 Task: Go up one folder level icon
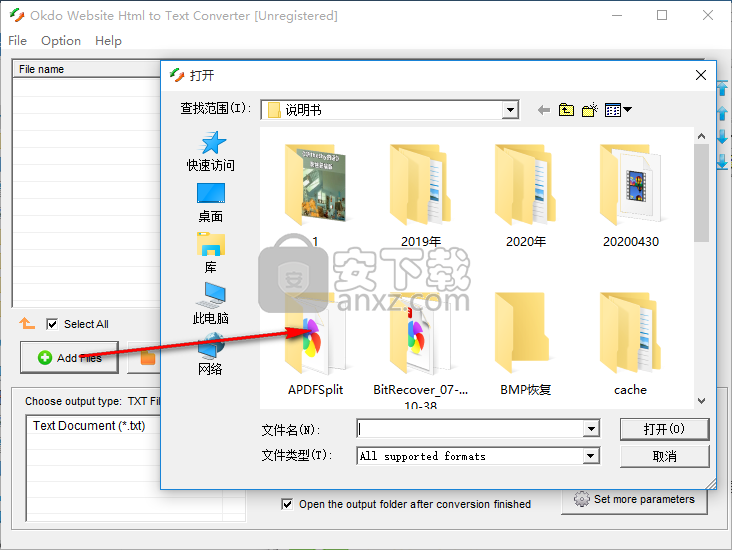(566, 110)
